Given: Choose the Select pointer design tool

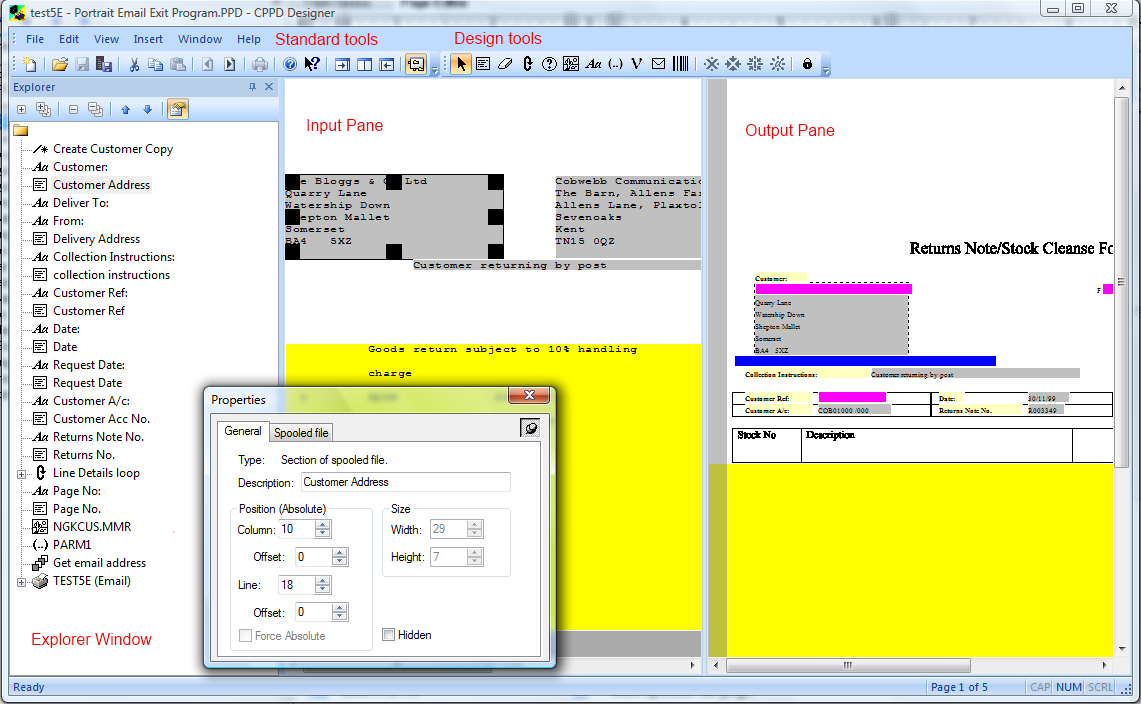Looking at the screenshot, I should click(x=461, y=64).
